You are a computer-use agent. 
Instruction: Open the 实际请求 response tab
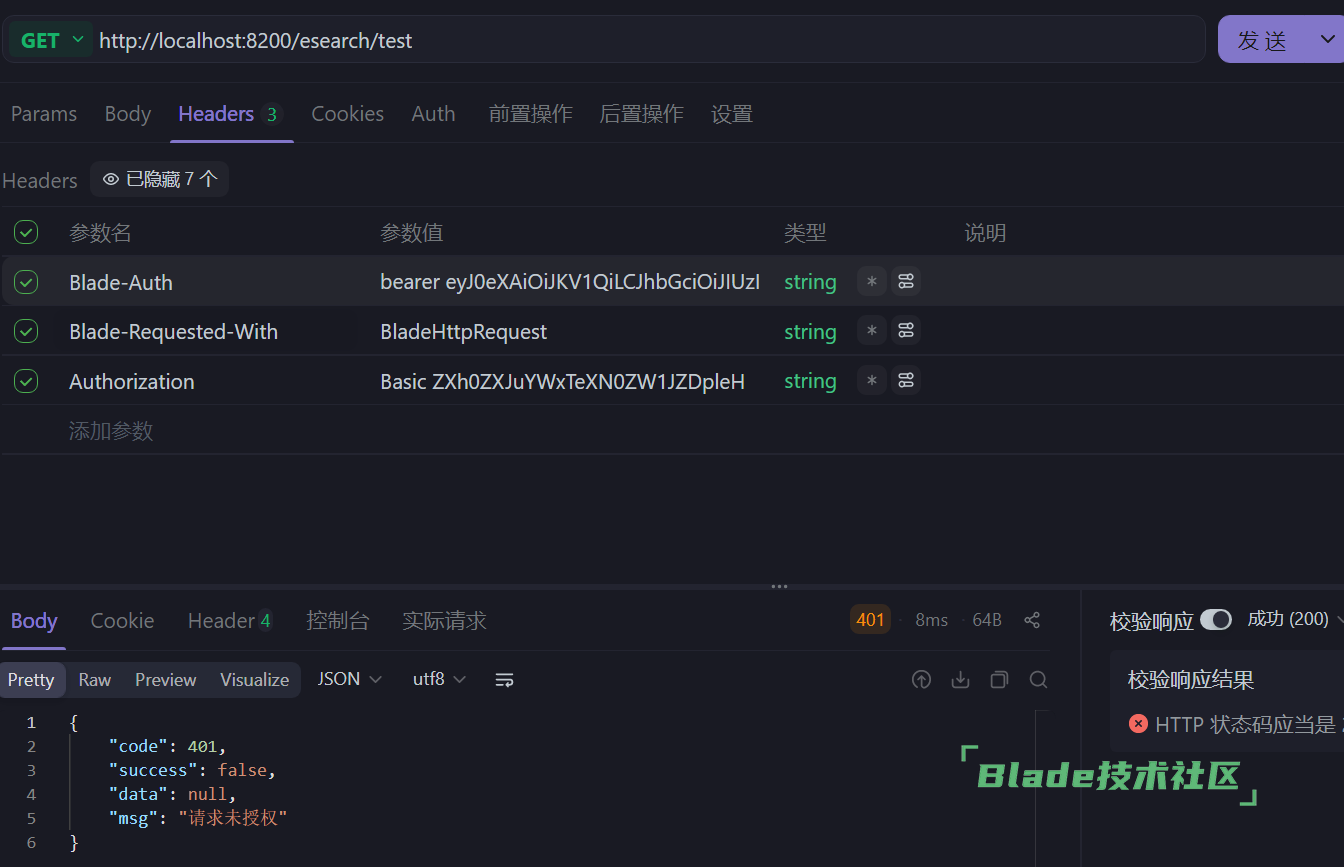[444, 621]
